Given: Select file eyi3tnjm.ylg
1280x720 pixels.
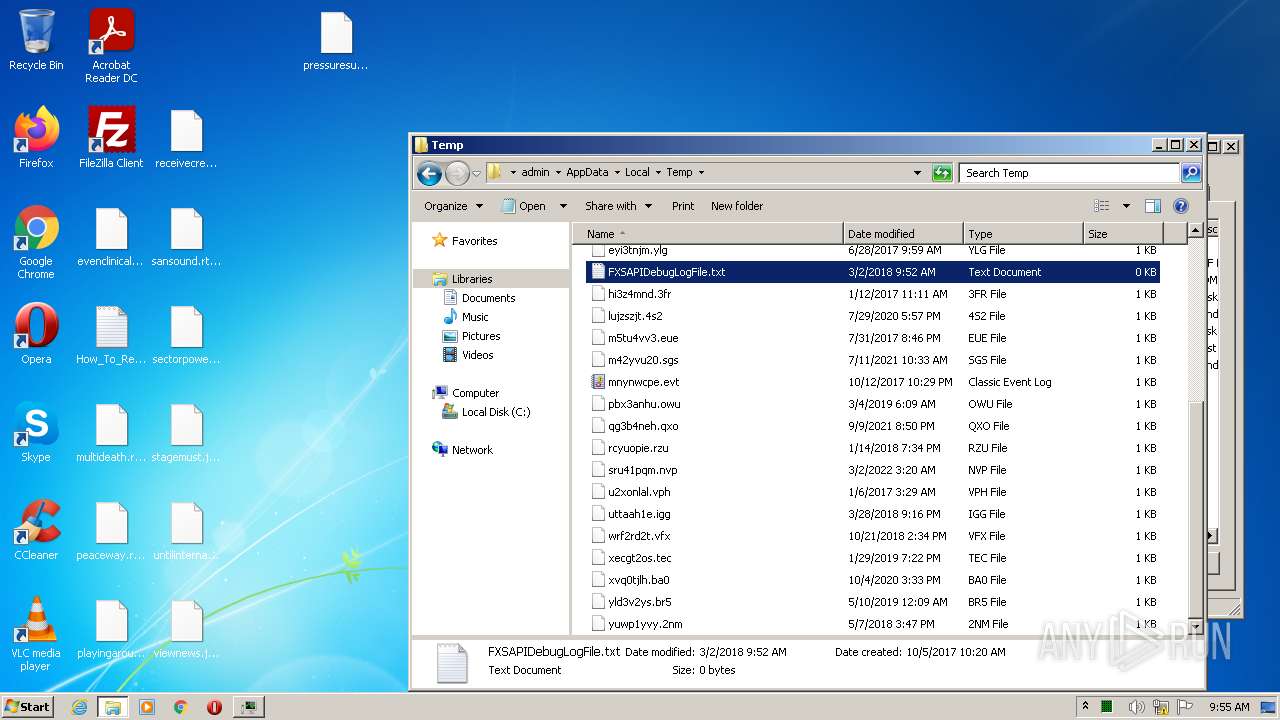Looking at the screenshot, I should click(x=872, y=250).
